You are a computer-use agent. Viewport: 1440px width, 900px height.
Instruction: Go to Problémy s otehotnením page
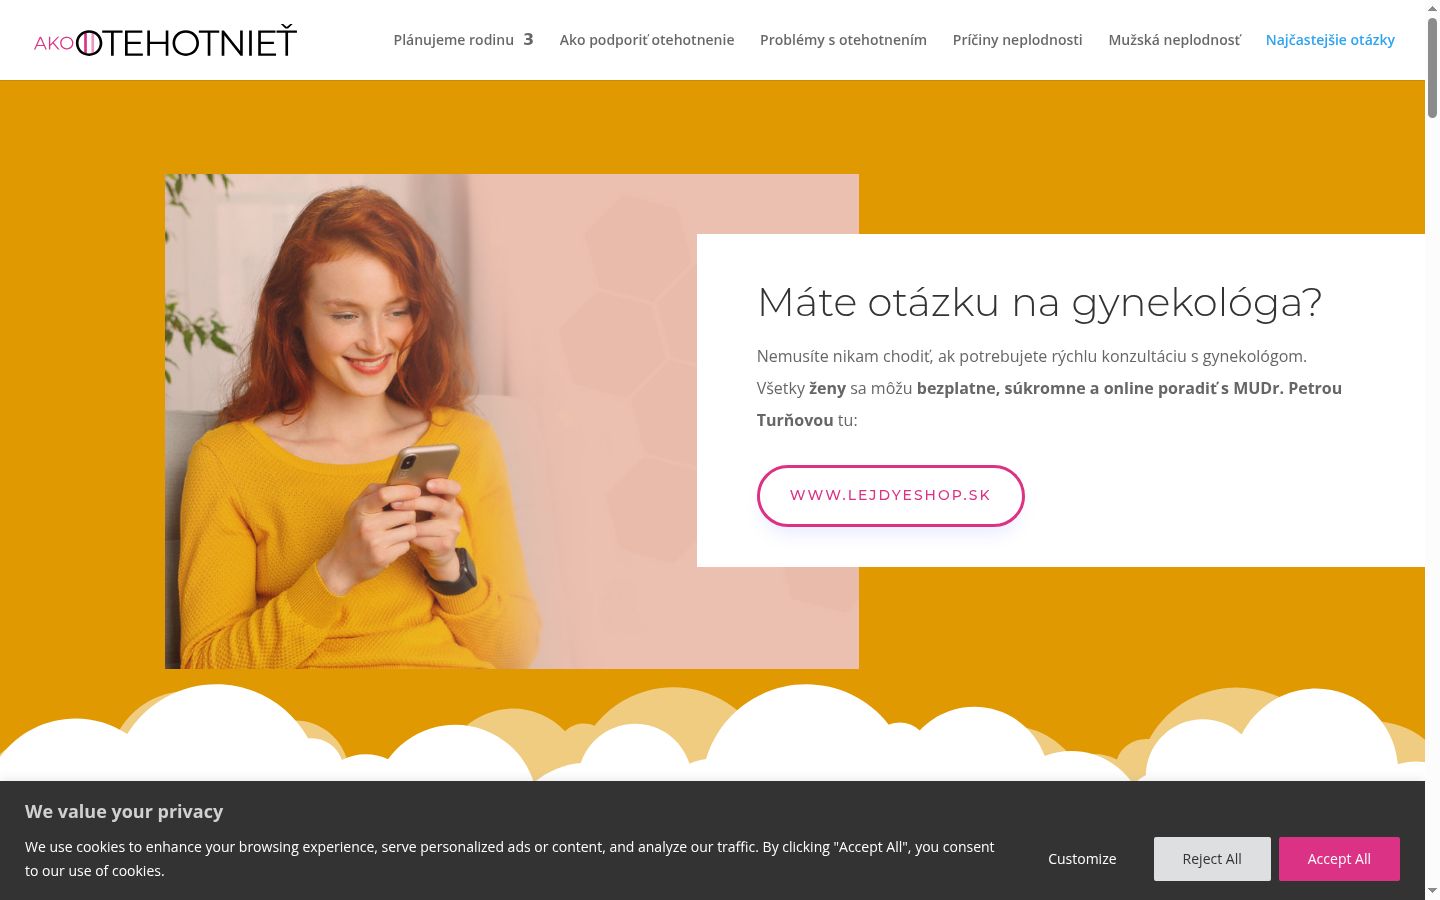tap(843, 40)
